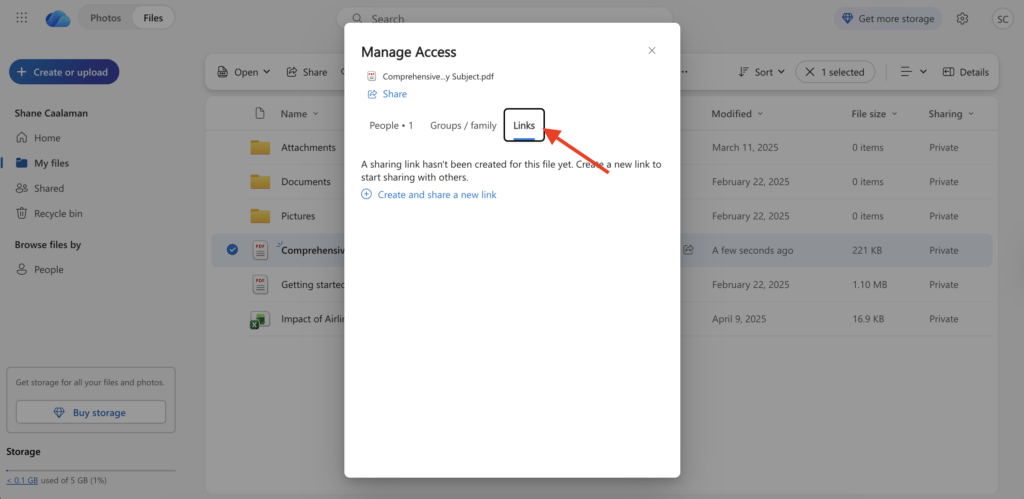Sort by the Modified column header

[x=737, y=114]
